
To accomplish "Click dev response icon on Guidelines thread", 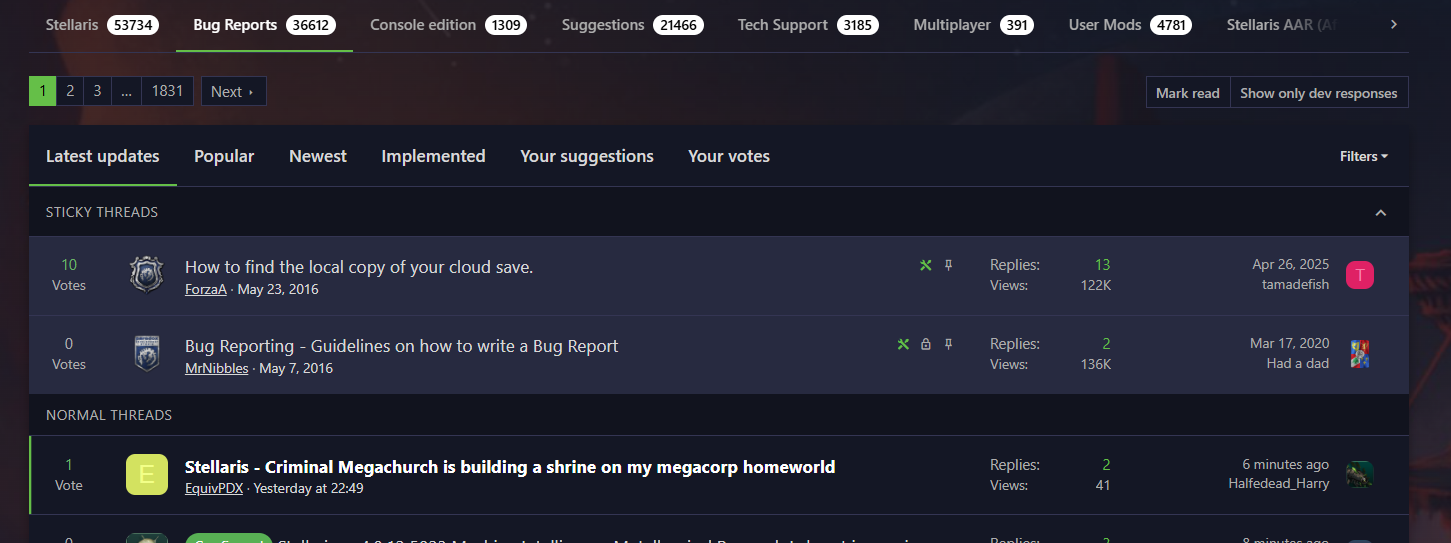I will coord(903,344).
